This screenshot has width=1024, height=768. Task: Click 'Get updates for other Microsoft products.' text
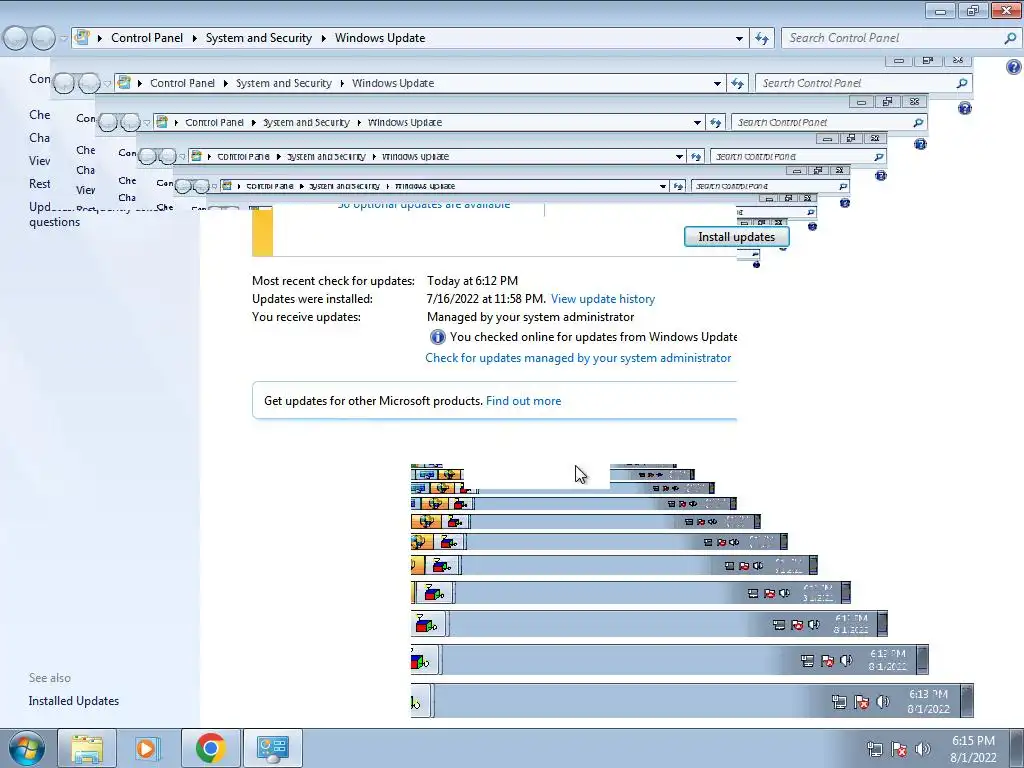pos(373,401)
